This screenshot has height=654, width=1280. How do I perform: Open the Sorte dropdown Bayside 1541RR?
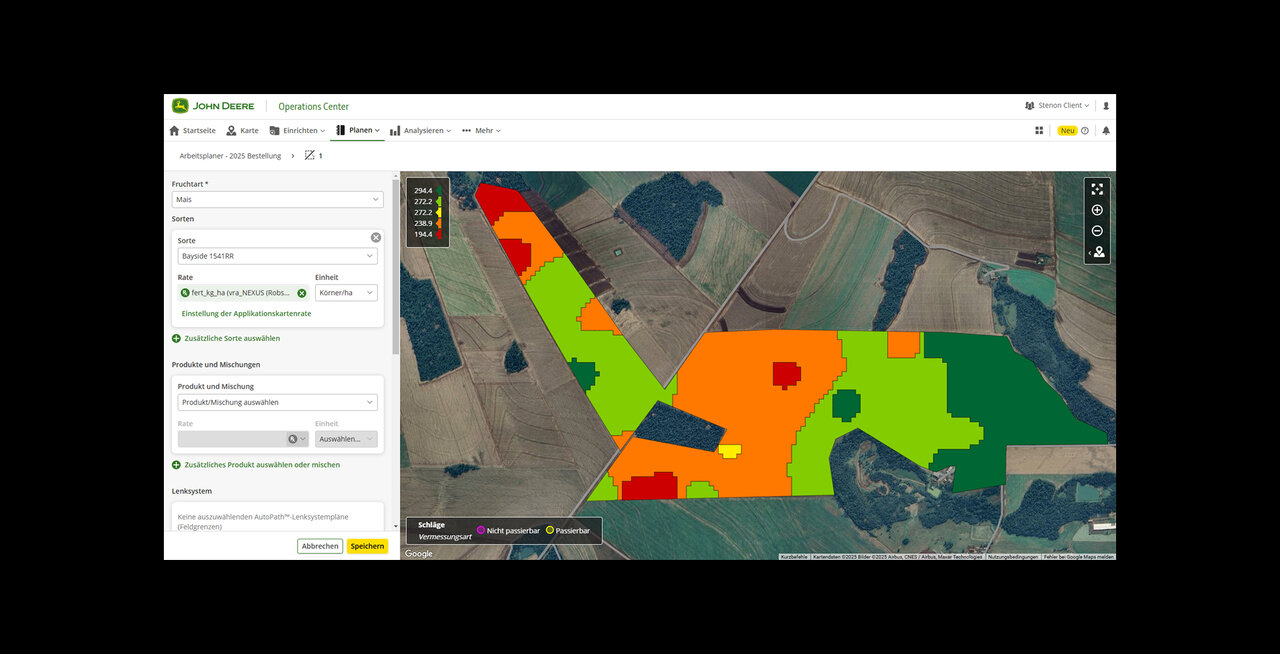(x=277, y=256)
